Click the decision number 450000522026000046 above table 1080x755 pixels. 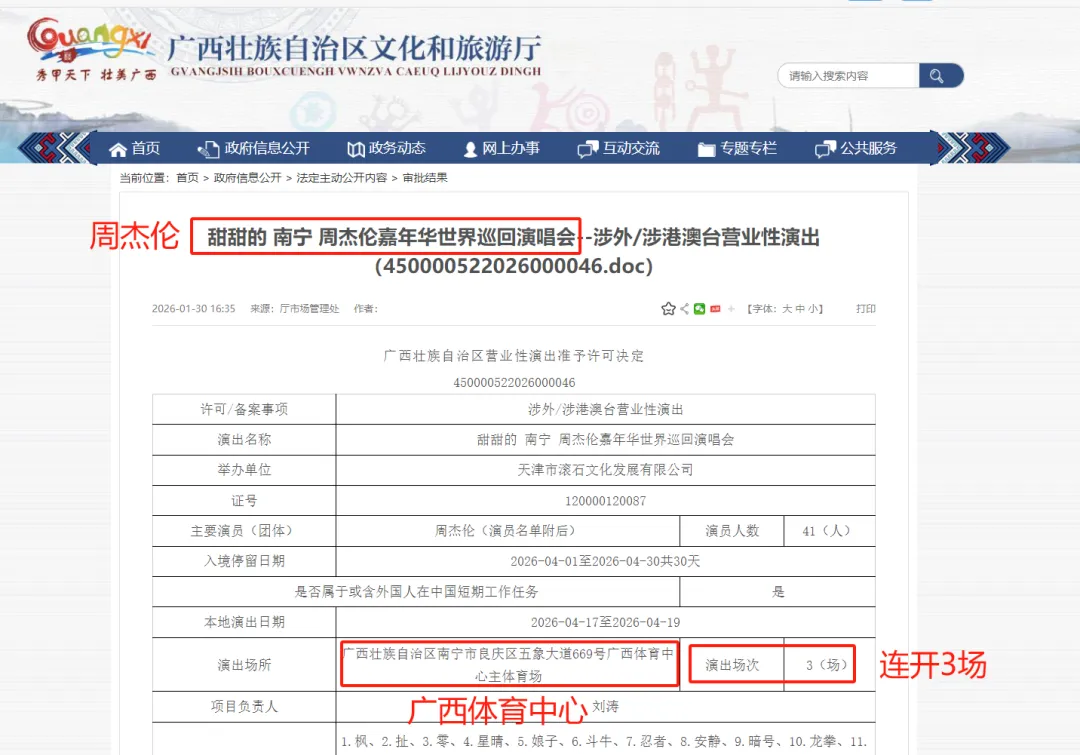pyautogui.click(x=514, y=382)
